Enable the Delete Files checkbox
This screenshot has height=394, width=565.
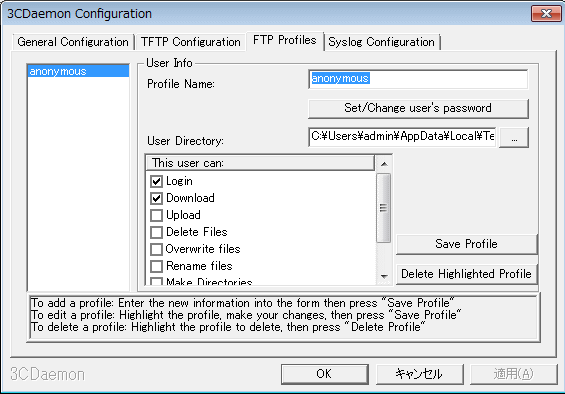point(156,232)
